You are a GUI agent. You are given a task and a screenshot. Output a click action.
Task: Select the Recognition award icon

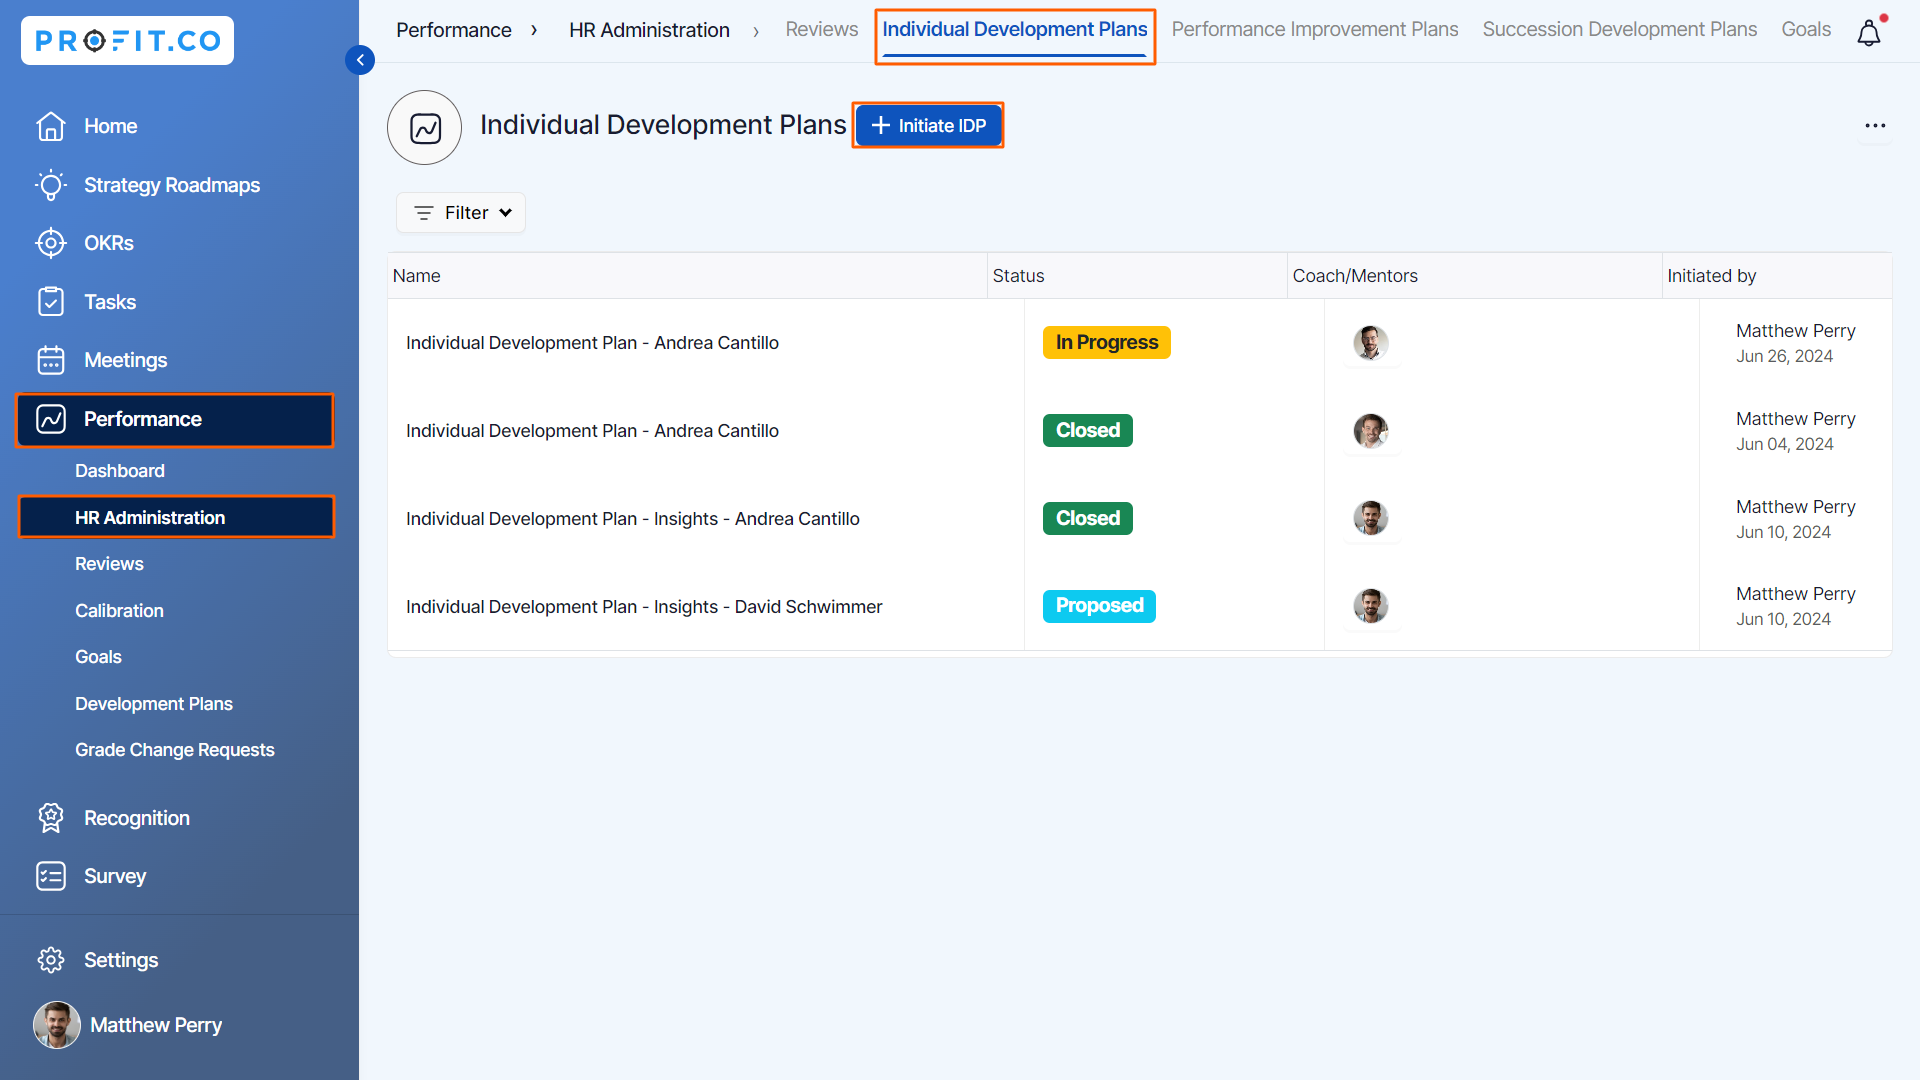50,818
